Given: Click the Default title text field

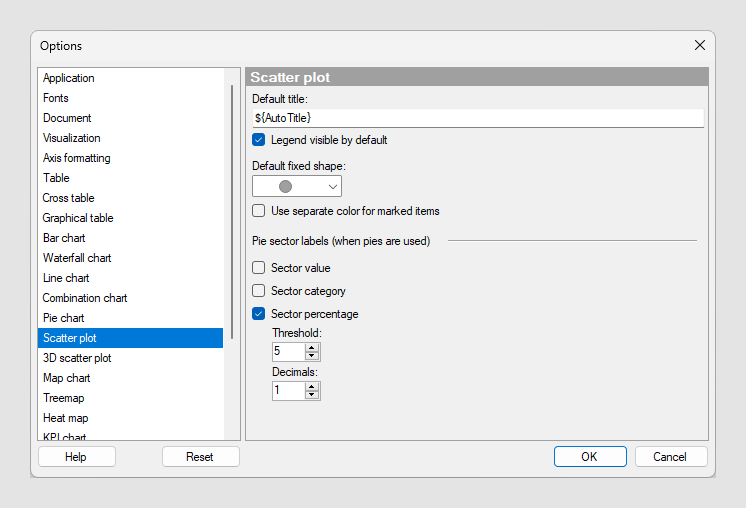Looking at the screenshot, I should [x=478, y=118].
